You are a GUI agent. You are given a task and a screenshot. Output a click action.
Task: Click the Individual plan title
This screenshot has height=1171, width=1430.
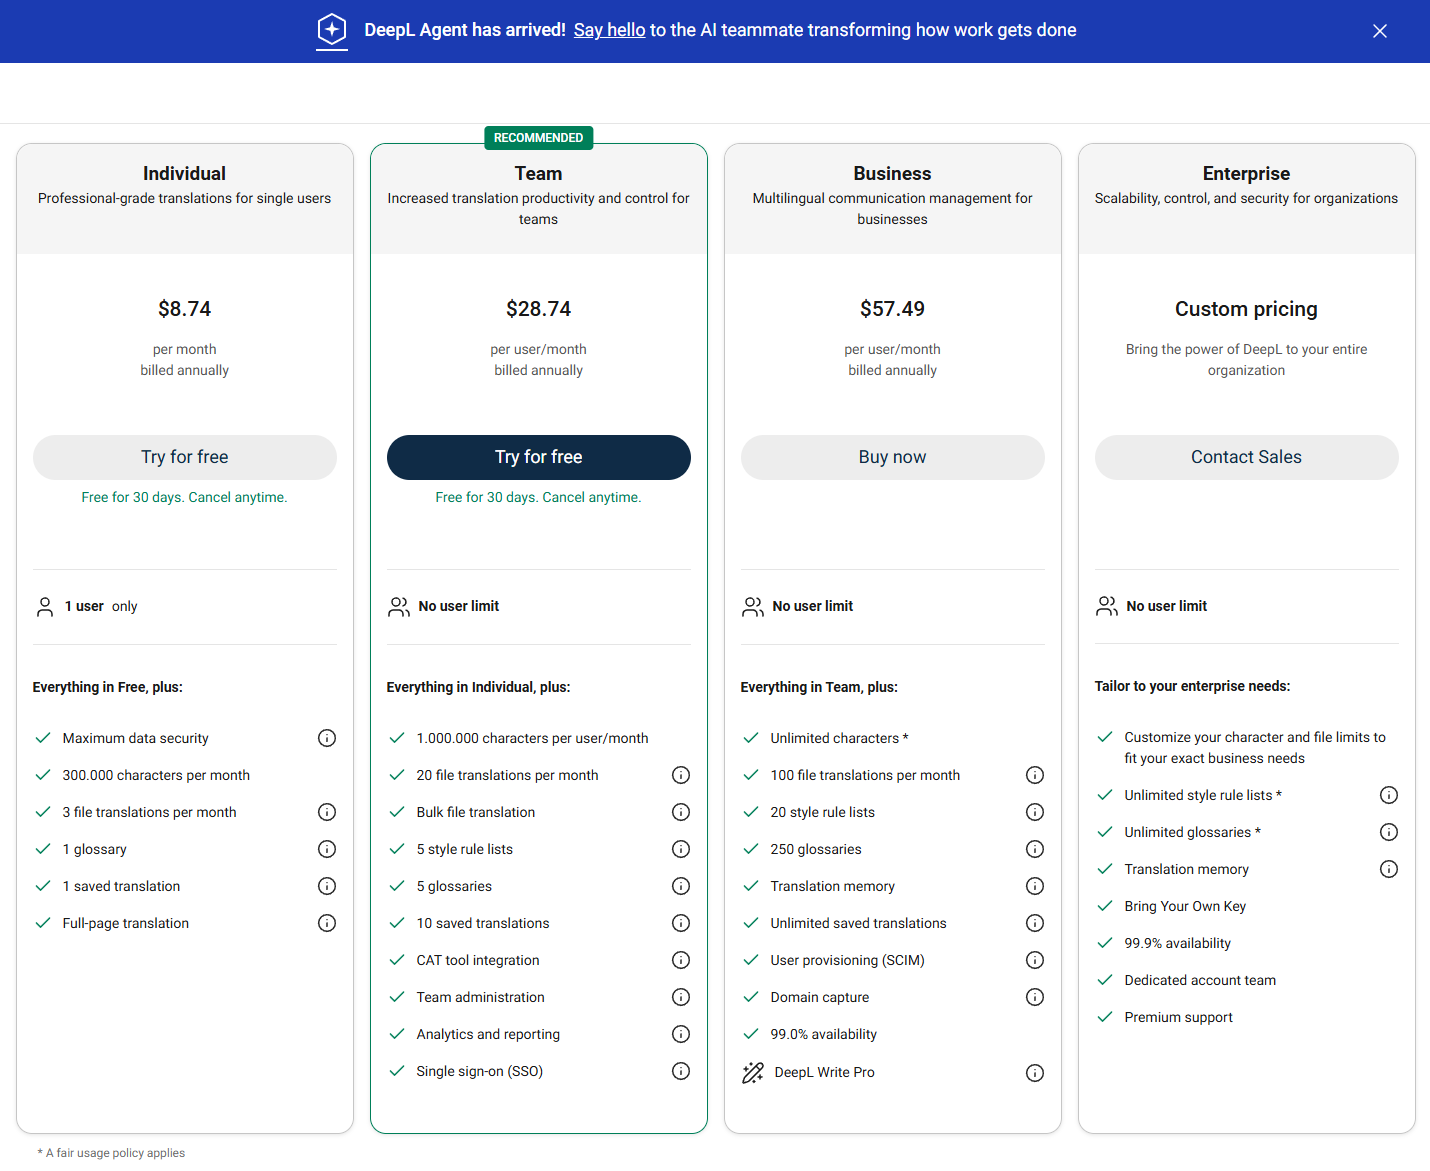185,173
